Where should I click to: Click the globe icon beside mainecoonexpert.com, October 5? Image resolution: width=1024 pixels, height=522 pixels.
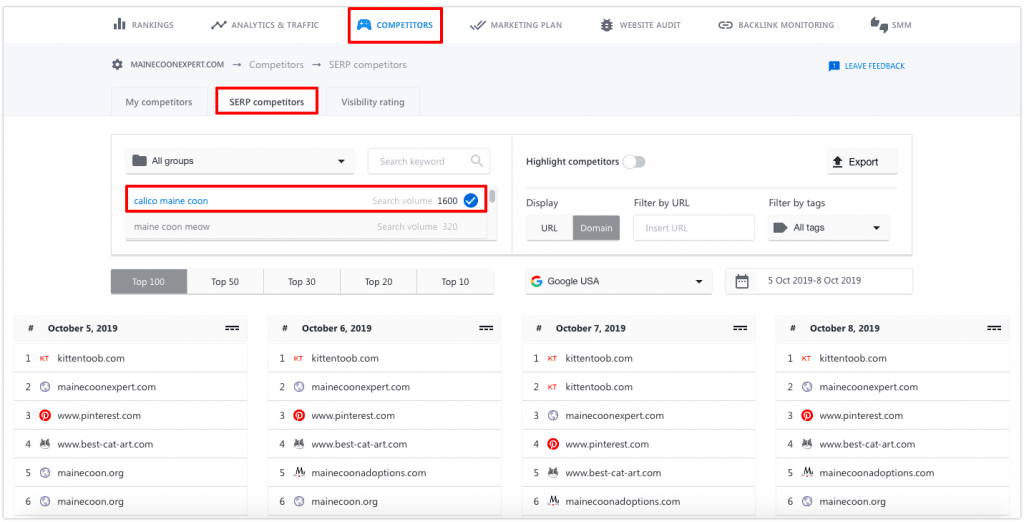(45, 387)
